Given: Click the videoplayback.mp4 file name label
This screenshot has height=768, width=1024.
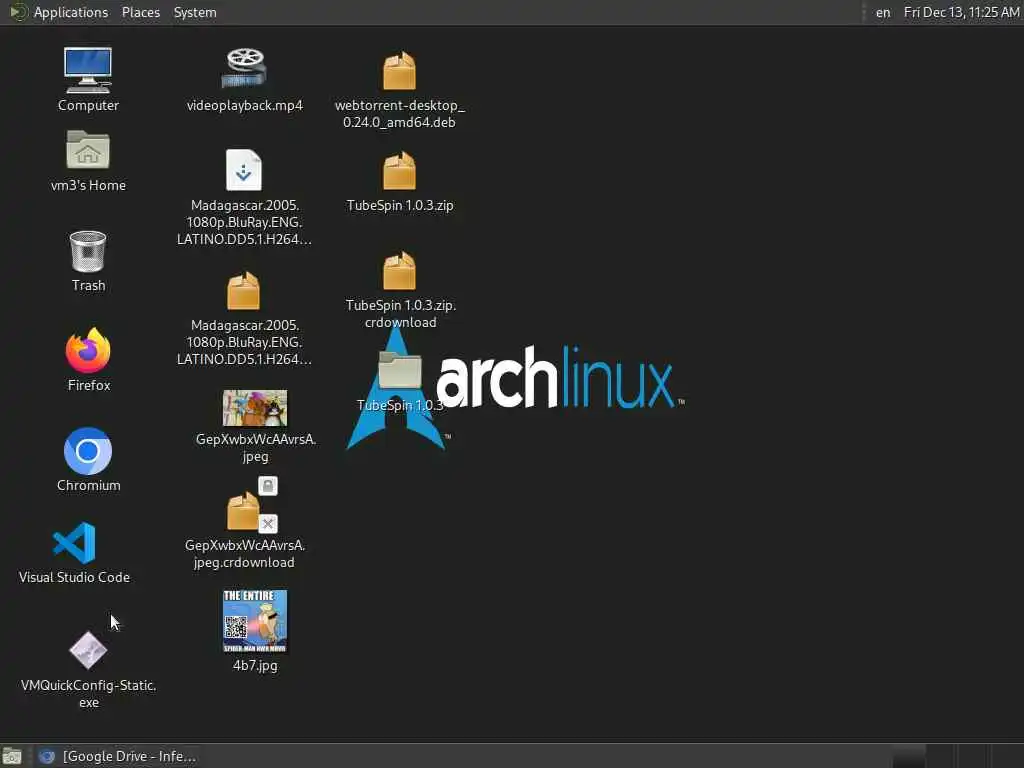Looking at the screenshot, I should (x=244, y=105).
